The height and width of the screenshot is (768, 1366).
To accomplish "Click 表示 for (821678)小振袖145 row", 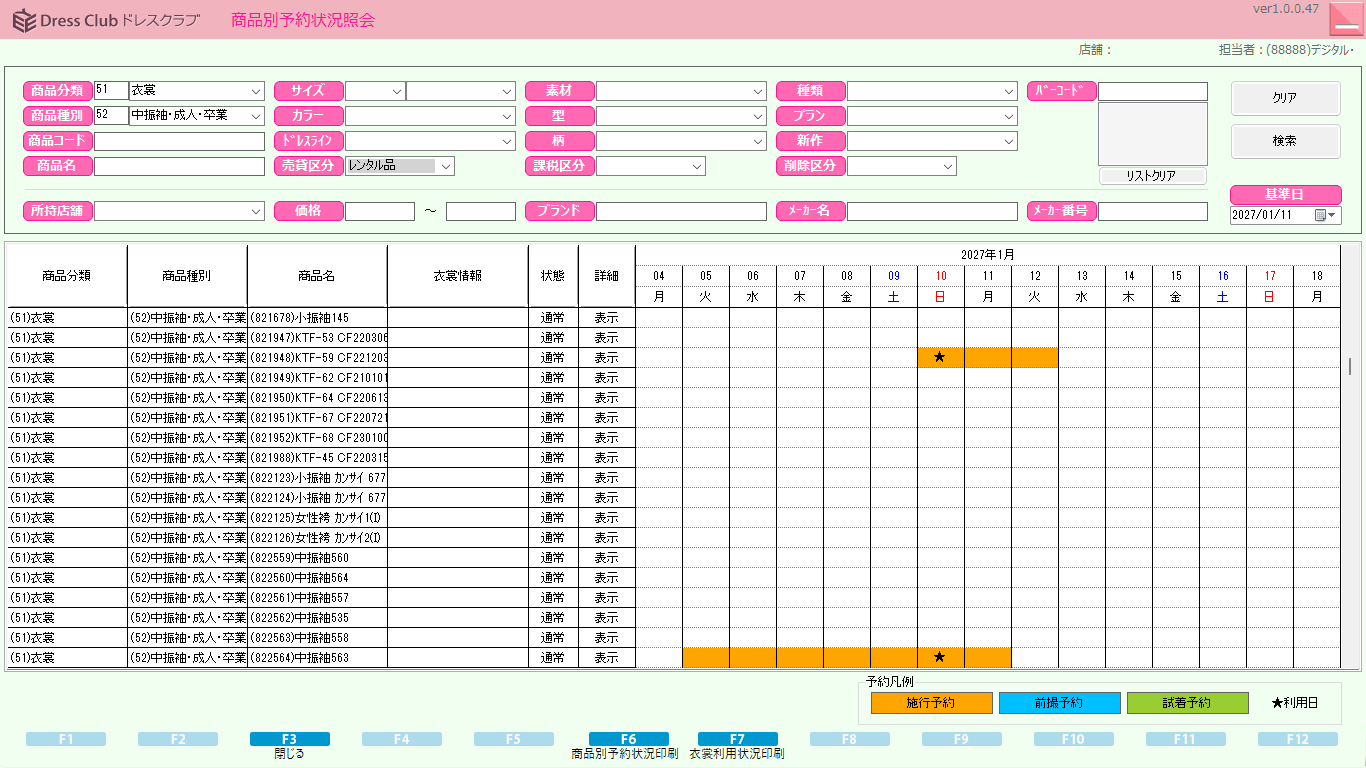I will point(607,317).
